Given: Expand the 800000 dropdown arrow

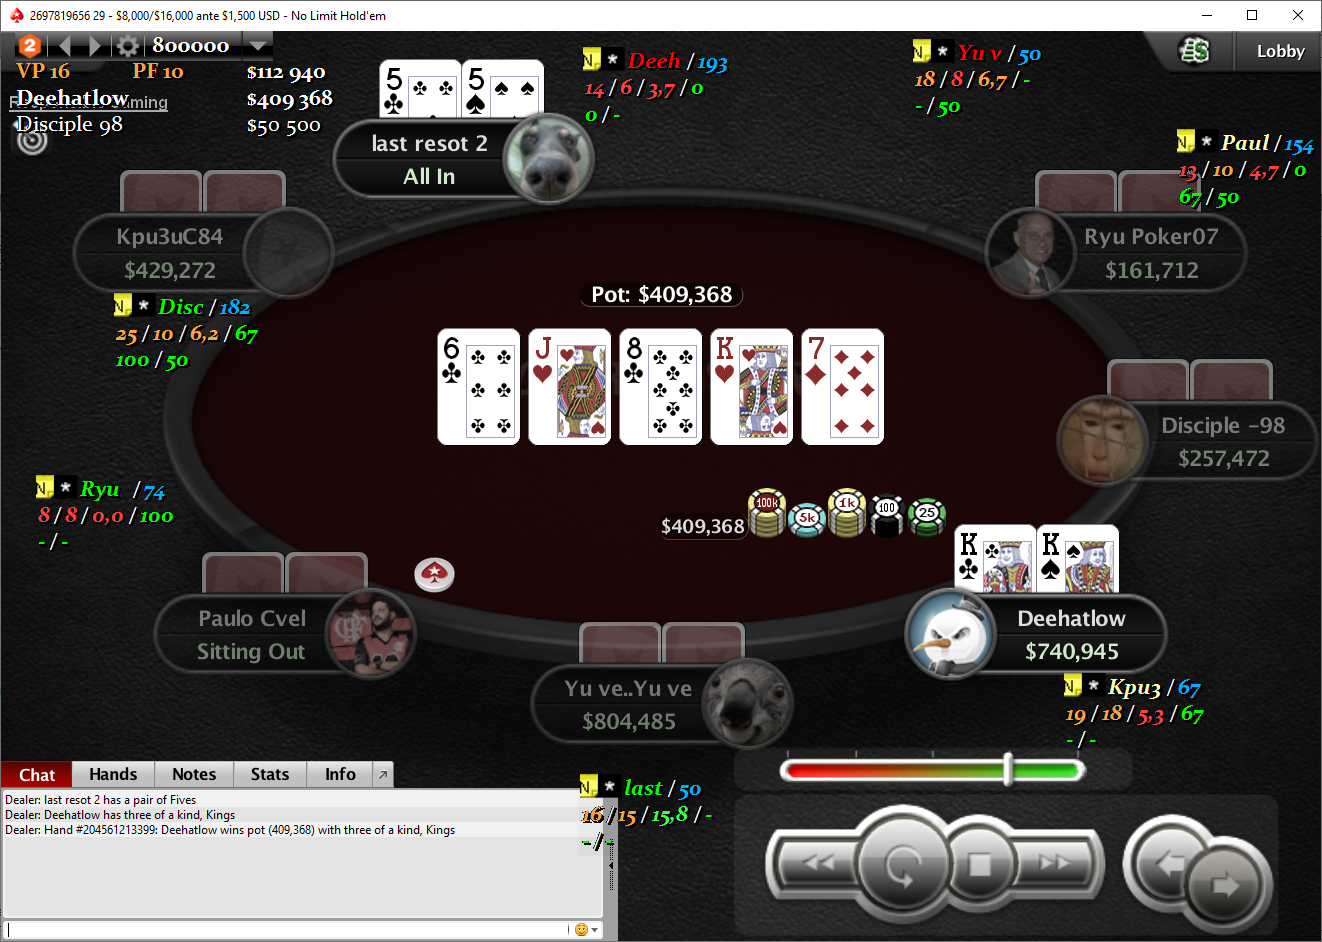Looking at the screenshot, I should (x=258, y=46).
